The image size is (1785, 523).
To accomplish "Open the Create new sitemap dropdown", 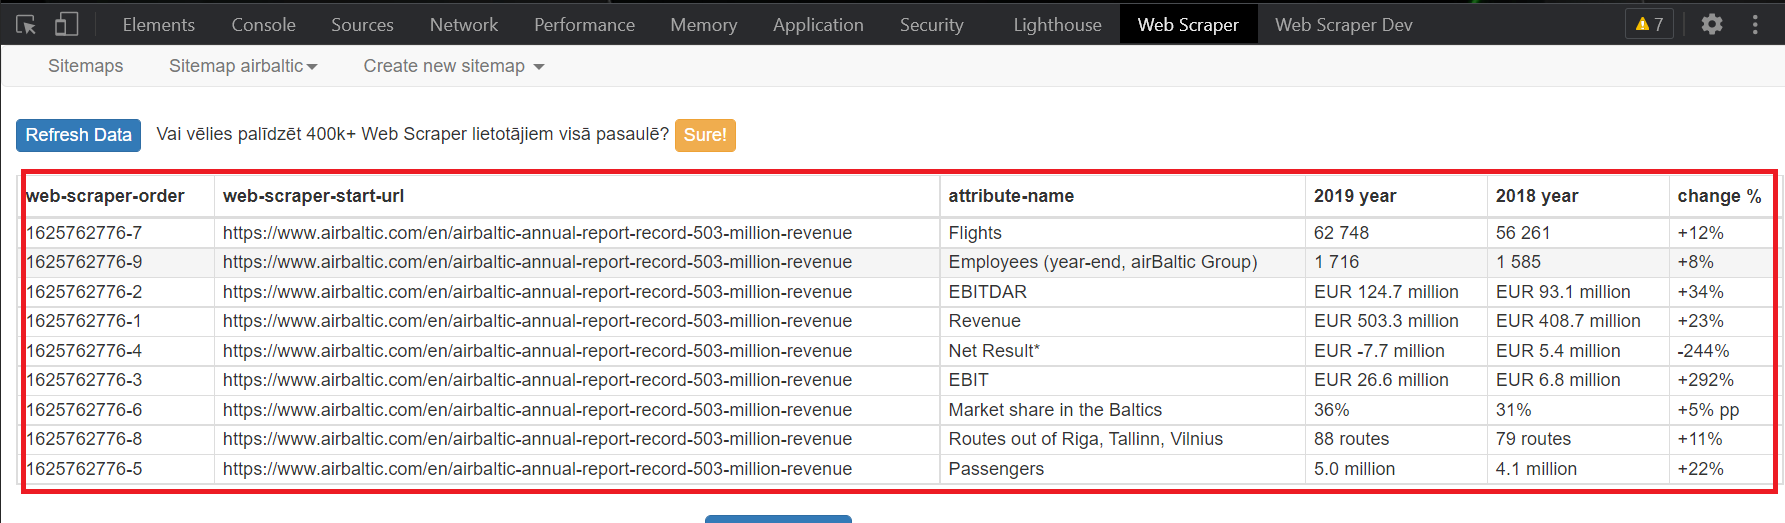I will pyautogui.click(x=453, y=66).
